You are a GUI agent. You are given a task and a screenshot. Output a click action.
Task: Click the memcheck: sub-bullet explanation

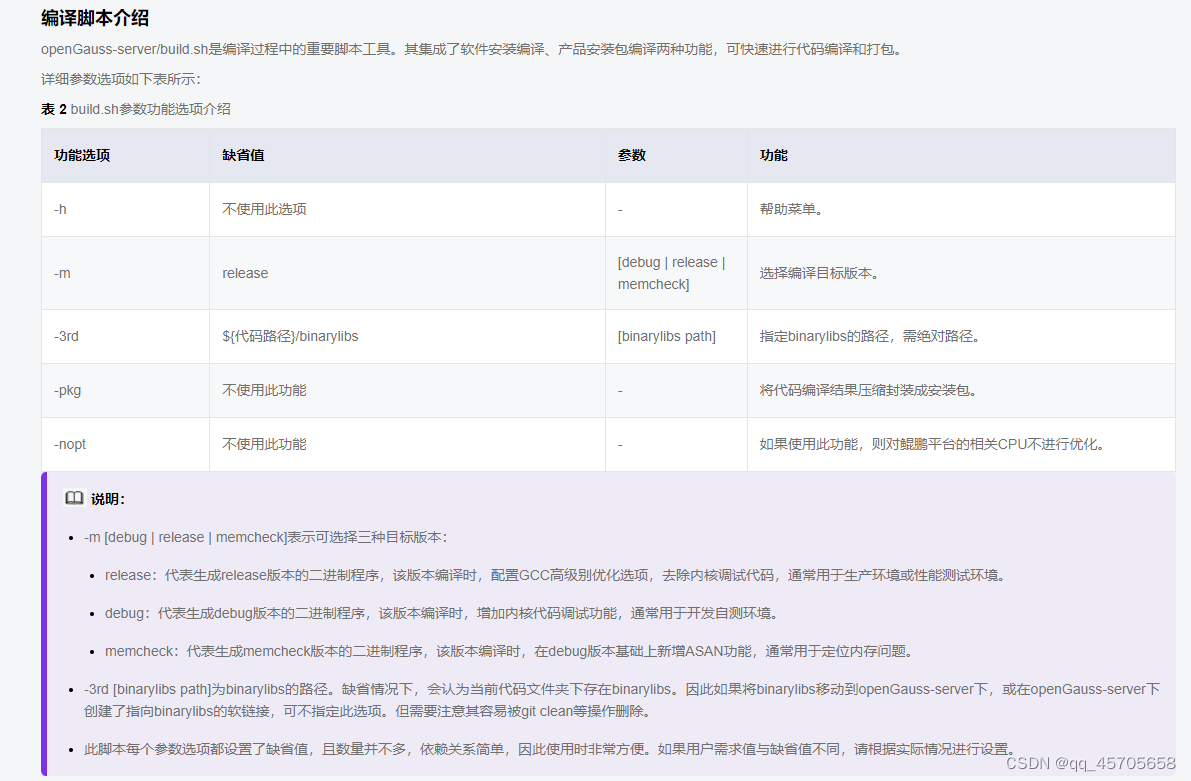tap(511, 651)
